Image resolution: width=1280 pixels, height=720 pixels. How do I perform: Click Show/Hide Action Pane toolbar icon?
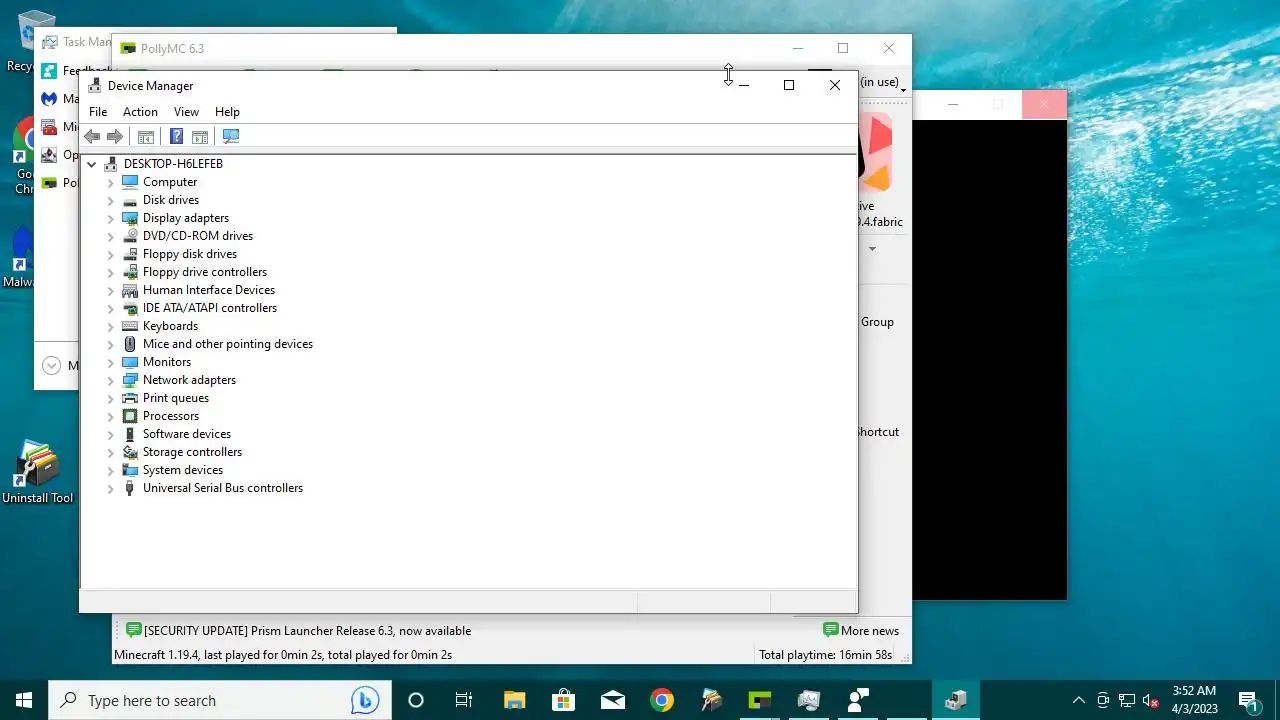coord(200,136)
